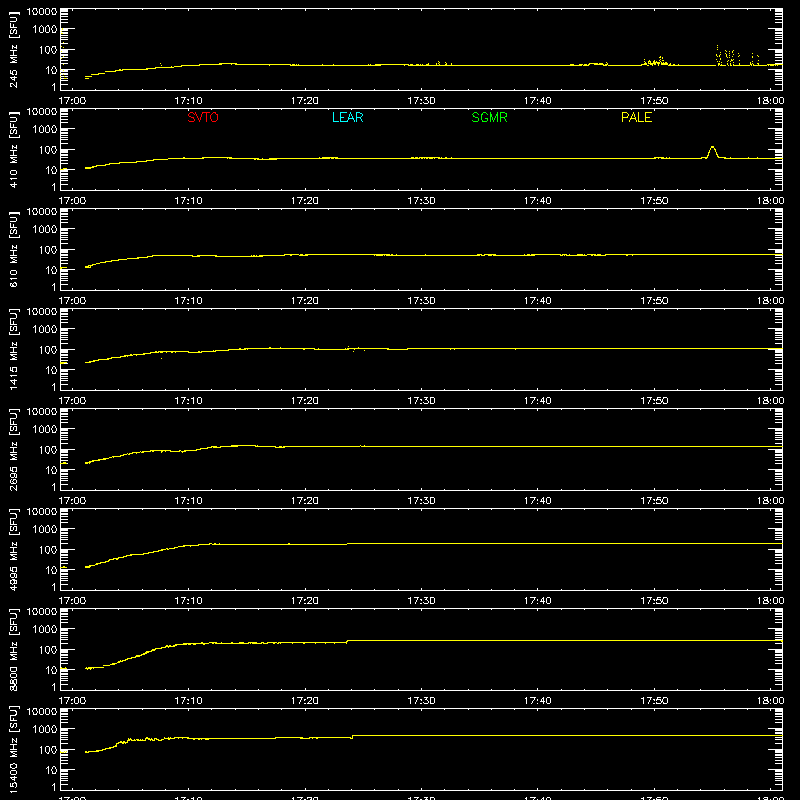Click the 410 MHz [SFU] axis title
Viewport: 800px width, 800px height.
point(13,149)
